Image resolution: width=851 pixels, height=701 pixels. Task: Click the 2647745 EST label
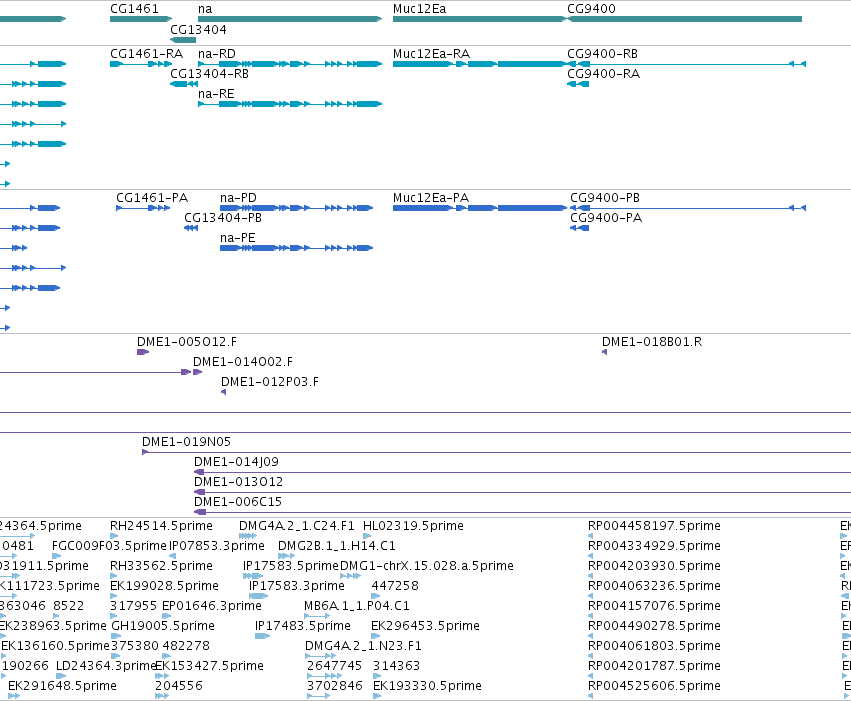tap(334, 666)
